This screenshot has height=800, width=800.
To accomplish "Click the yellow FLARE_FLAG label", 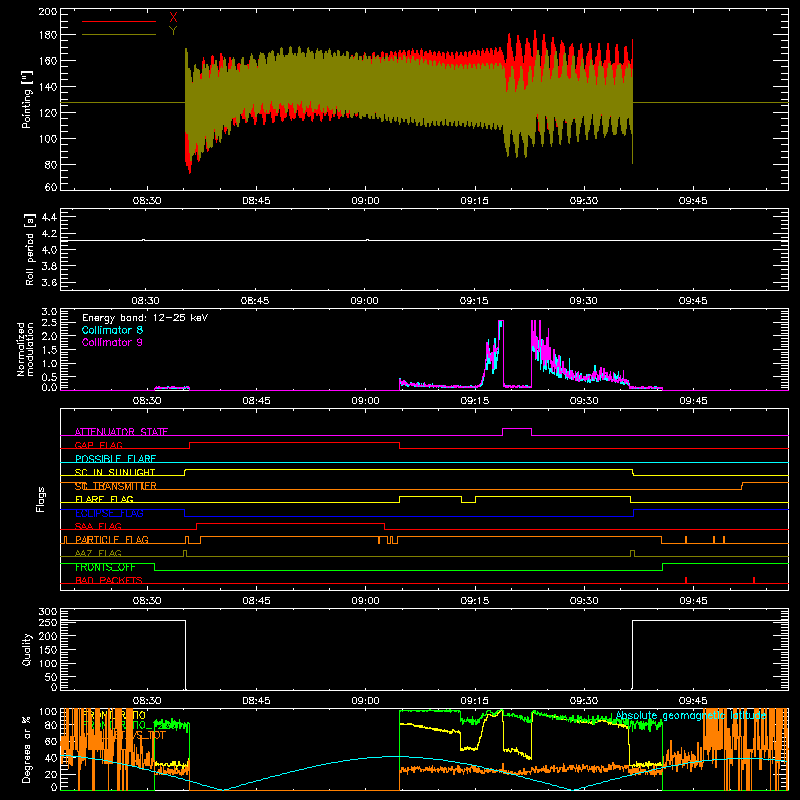I will click(104, 499).
